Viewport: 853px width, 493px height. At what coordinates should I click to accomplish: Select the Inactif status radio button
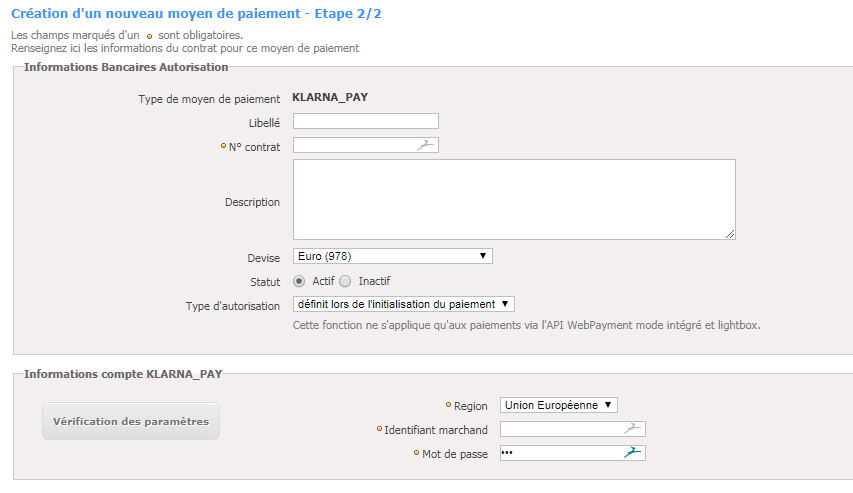[x=345, y=281]
